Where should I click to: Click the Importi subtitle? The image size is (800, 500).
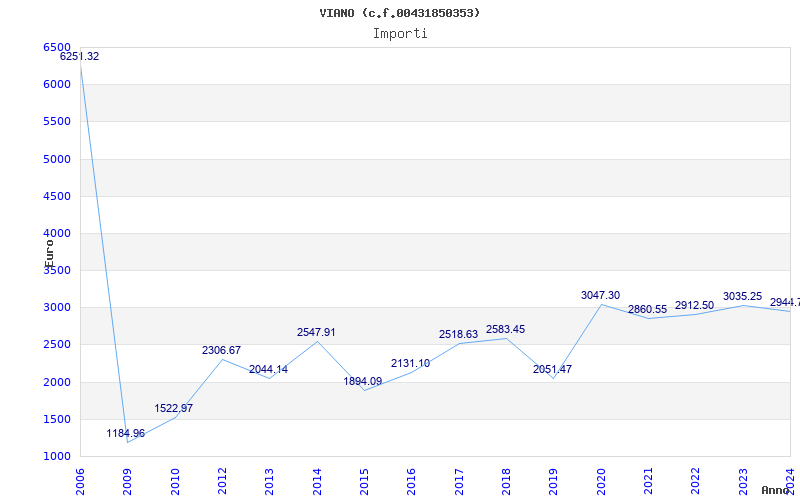tap(400, 34)
